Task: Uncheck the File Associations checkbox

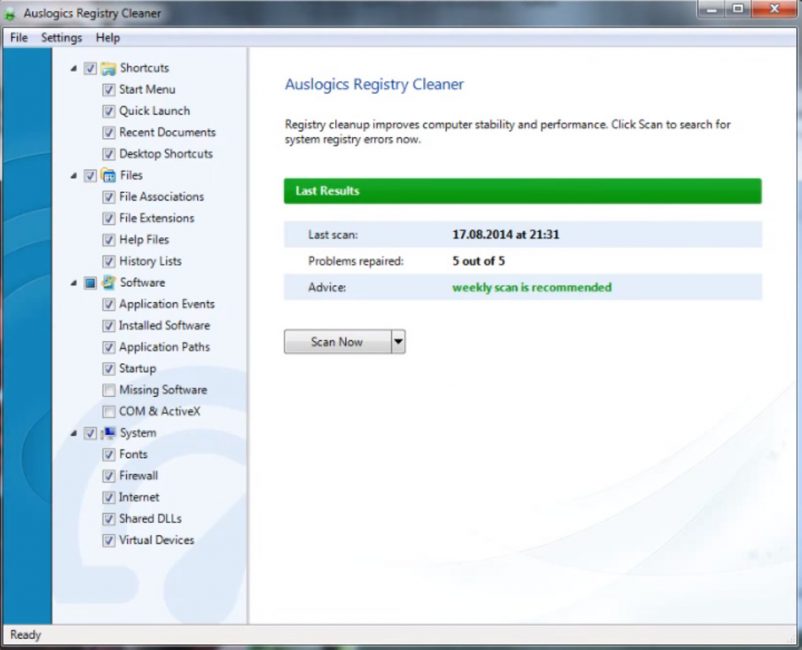Action: coord(108,197)
